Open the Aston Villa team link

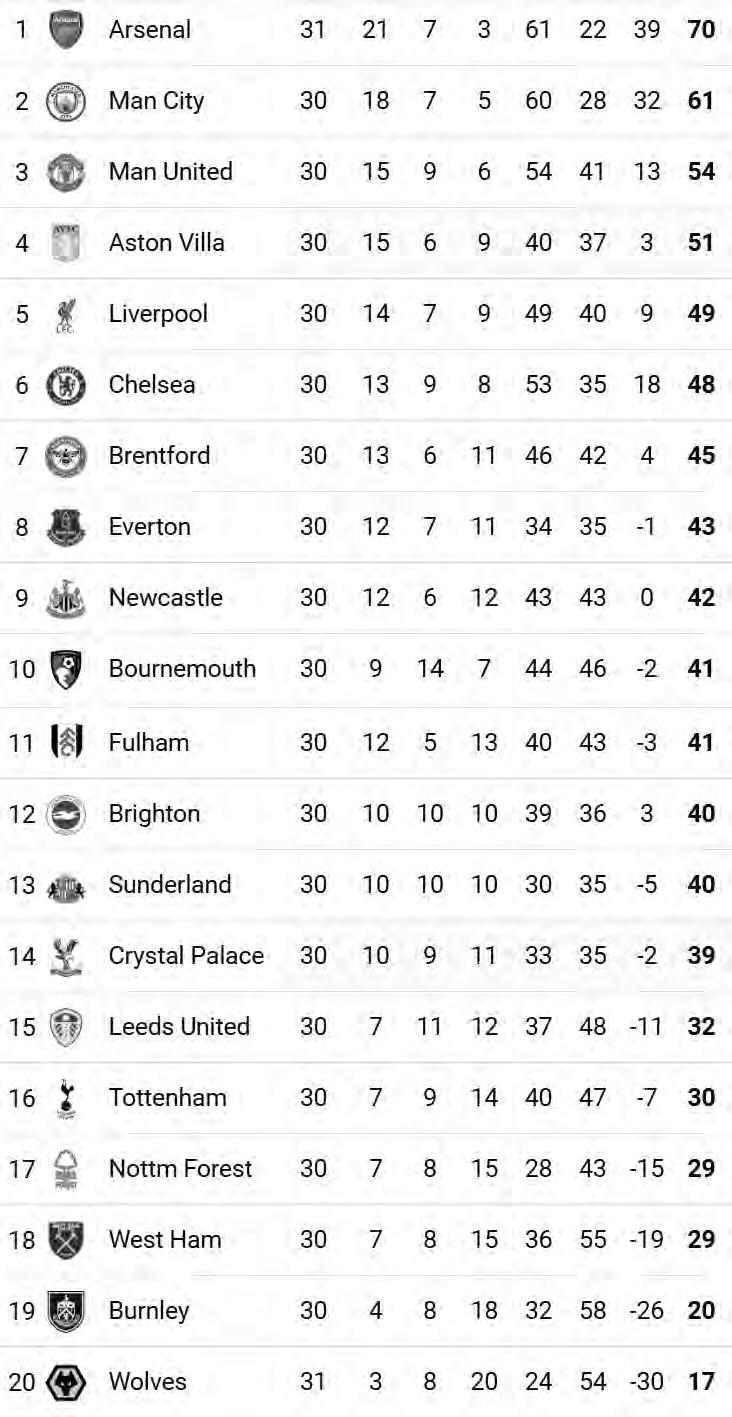coord(166,242)
